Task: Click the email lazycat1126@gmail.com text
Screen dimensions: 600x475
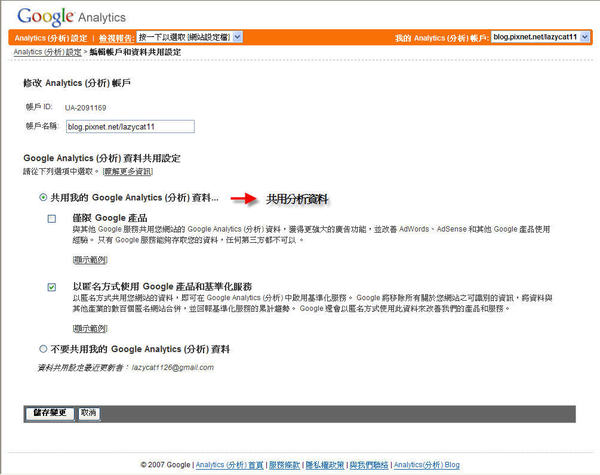Action: (x=173, y=367)
